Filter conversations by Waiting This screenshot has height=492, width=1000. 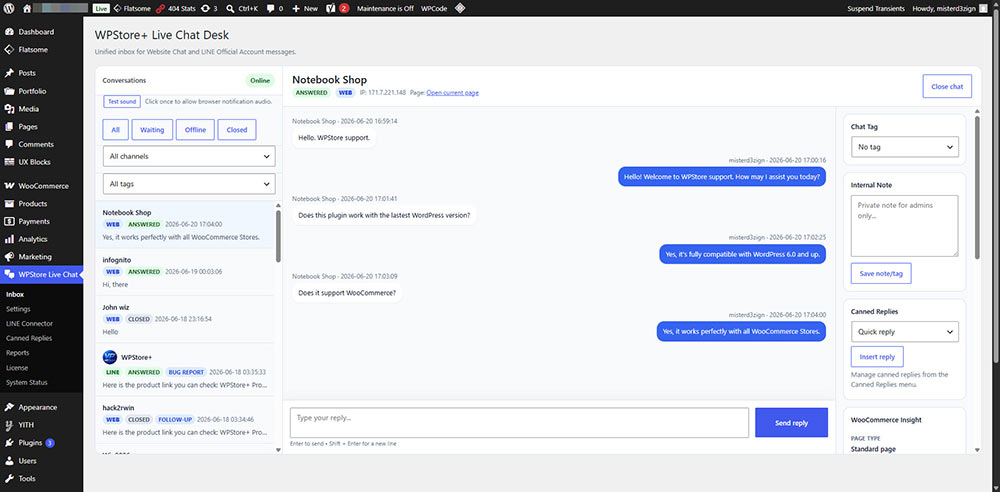click(152, 130)
